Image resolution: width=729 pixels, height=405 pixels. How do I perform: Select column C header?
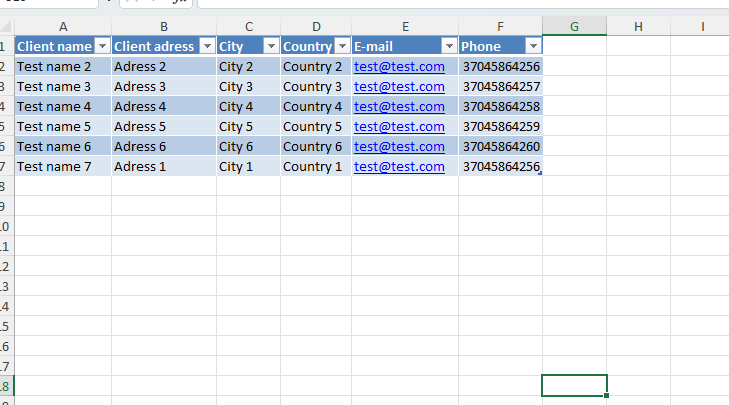click(249, 27)
